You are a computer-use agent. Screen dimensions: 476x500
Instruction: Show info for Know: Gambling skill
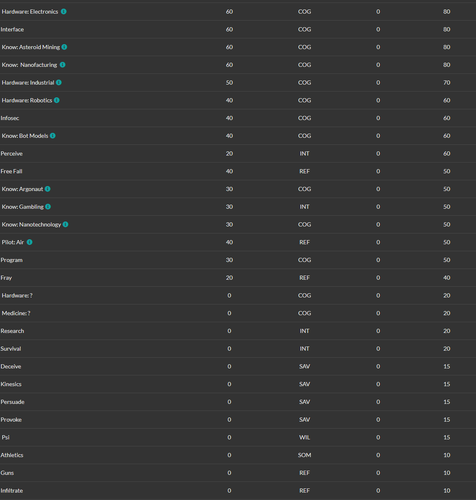[x=48, y=207]
